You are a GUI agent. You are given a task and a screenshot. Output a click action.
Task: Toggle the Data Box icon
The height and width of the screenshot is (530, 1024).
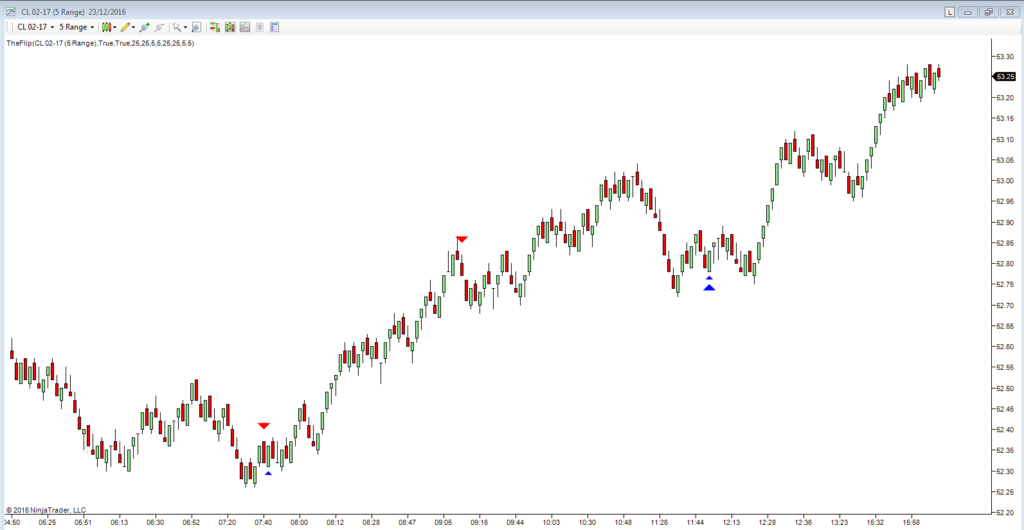tap(196, 27)
